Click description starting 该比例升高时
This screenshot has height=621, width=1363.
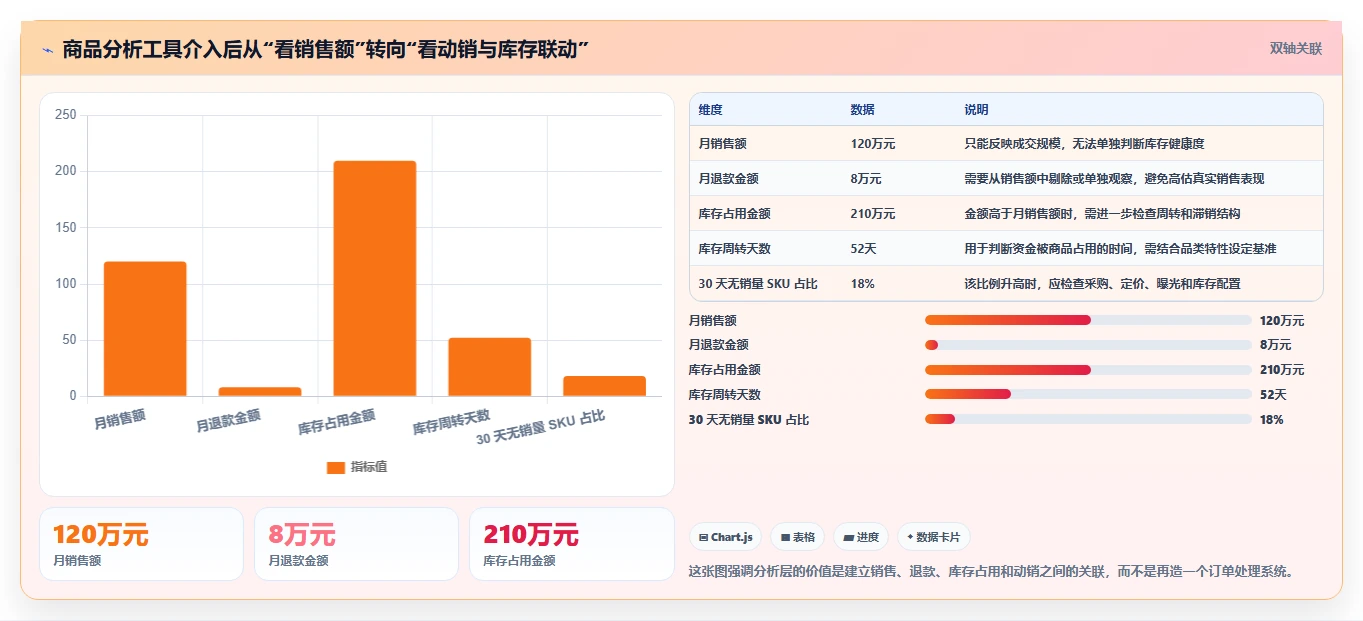pos(1102,284)
